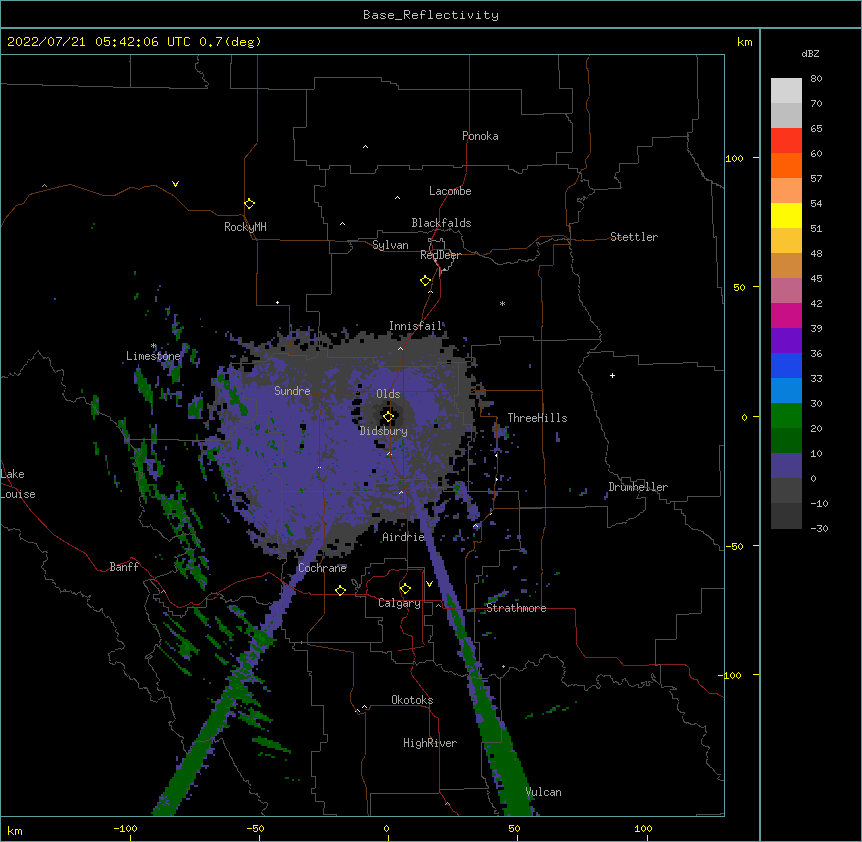Click the yellow diamond marker below Cochrane
This screenshot has width=862, height=842.
click(x=340, y=590)
